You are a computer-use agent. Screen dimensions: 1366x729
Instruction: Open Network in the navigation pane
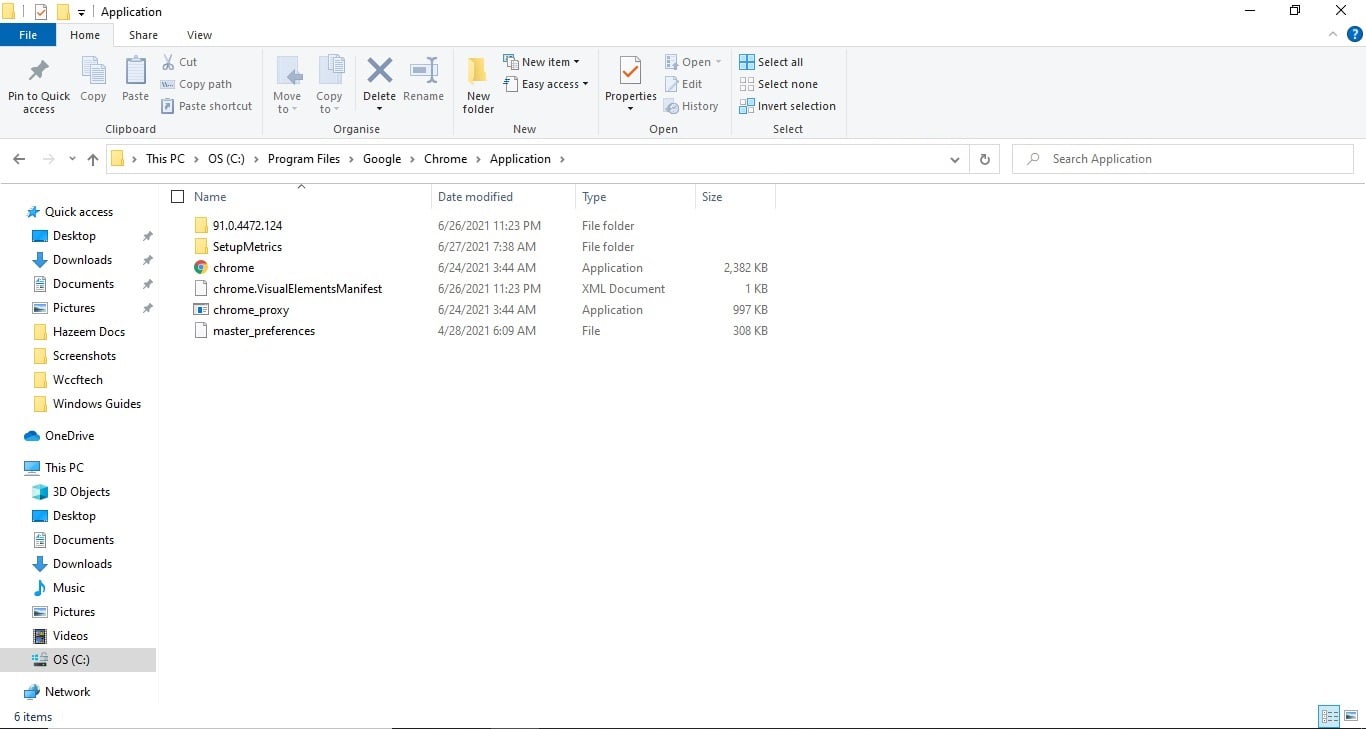point(67,692)
